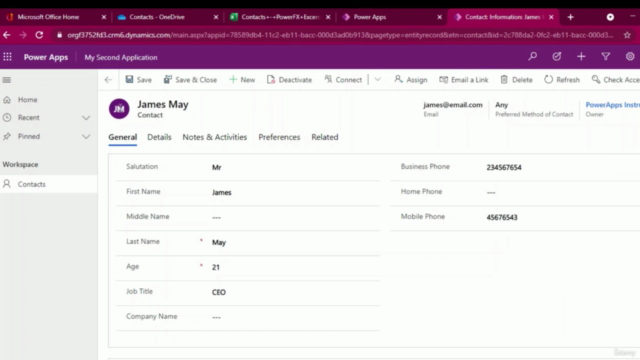The image size is (640, 360).
Task: Refresh the contact form
Action: pos(562,80)
